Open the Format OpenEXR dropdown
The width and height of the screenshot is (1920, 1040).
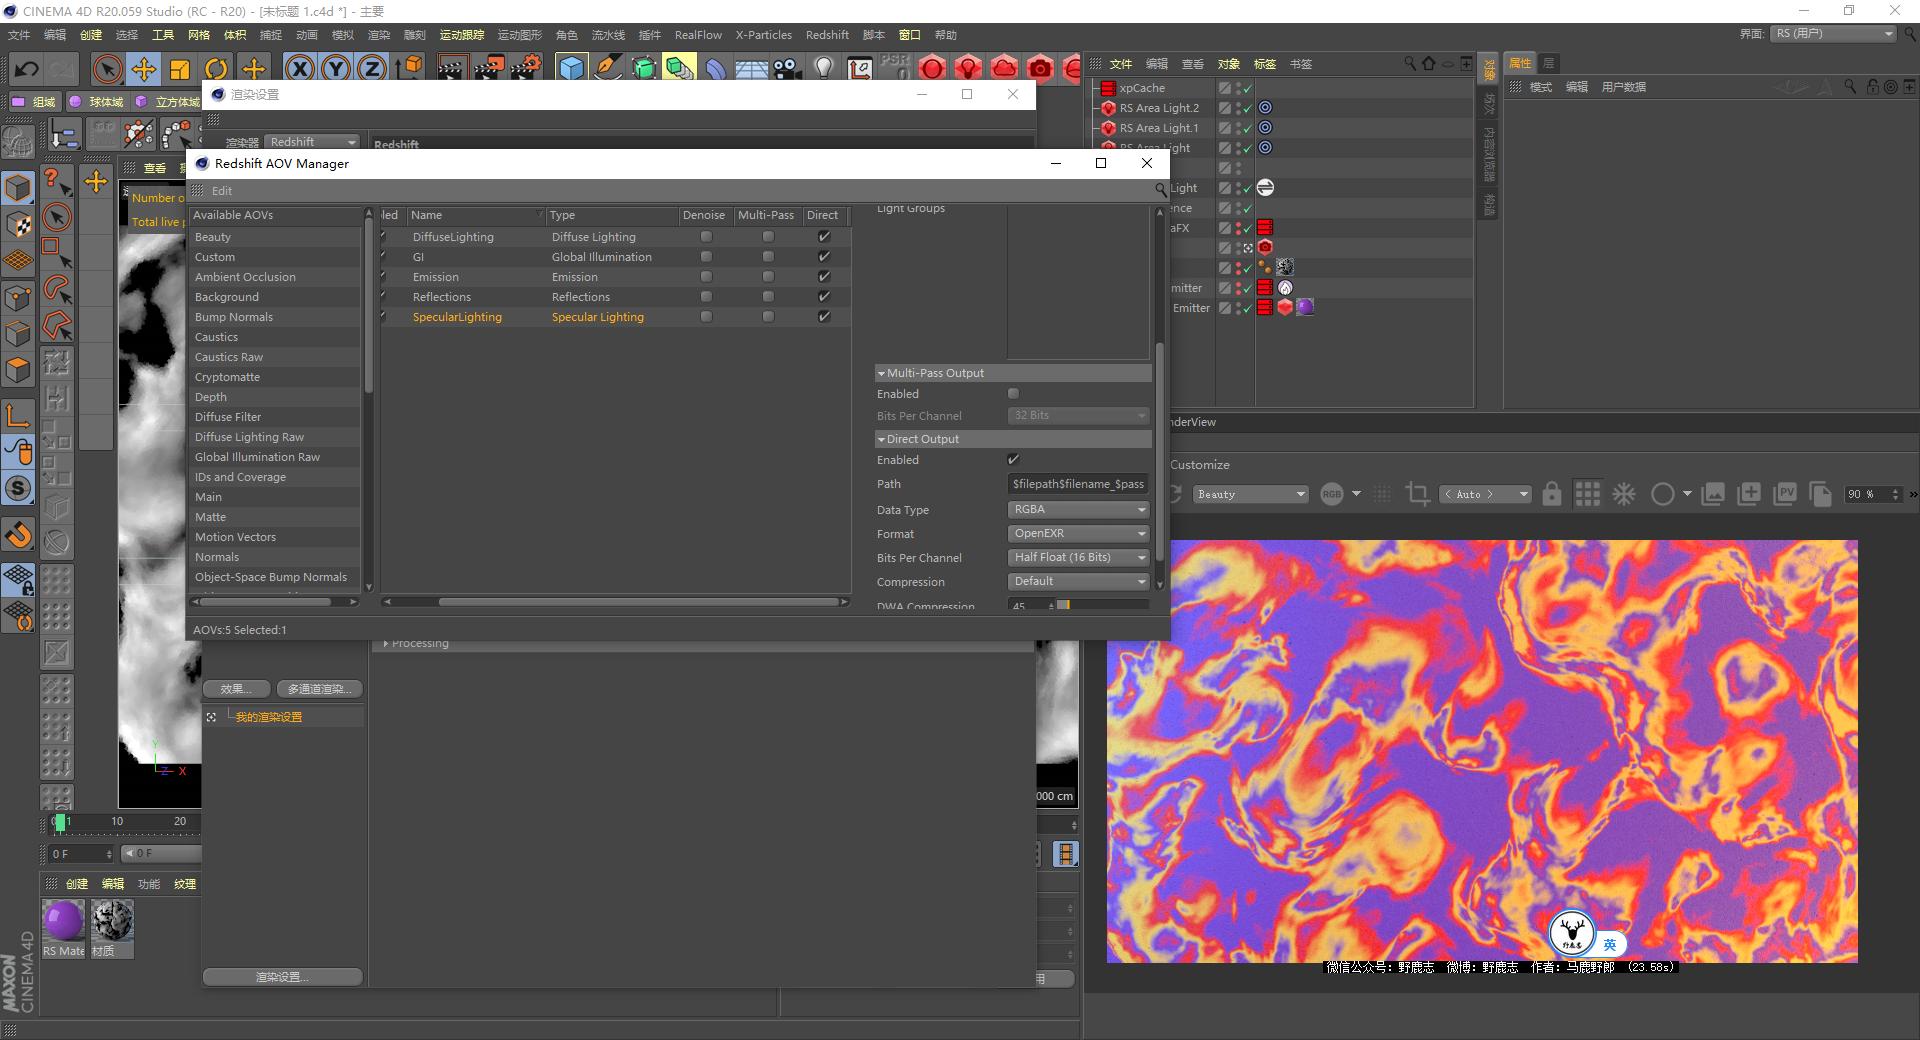[x=1077, y=533]
